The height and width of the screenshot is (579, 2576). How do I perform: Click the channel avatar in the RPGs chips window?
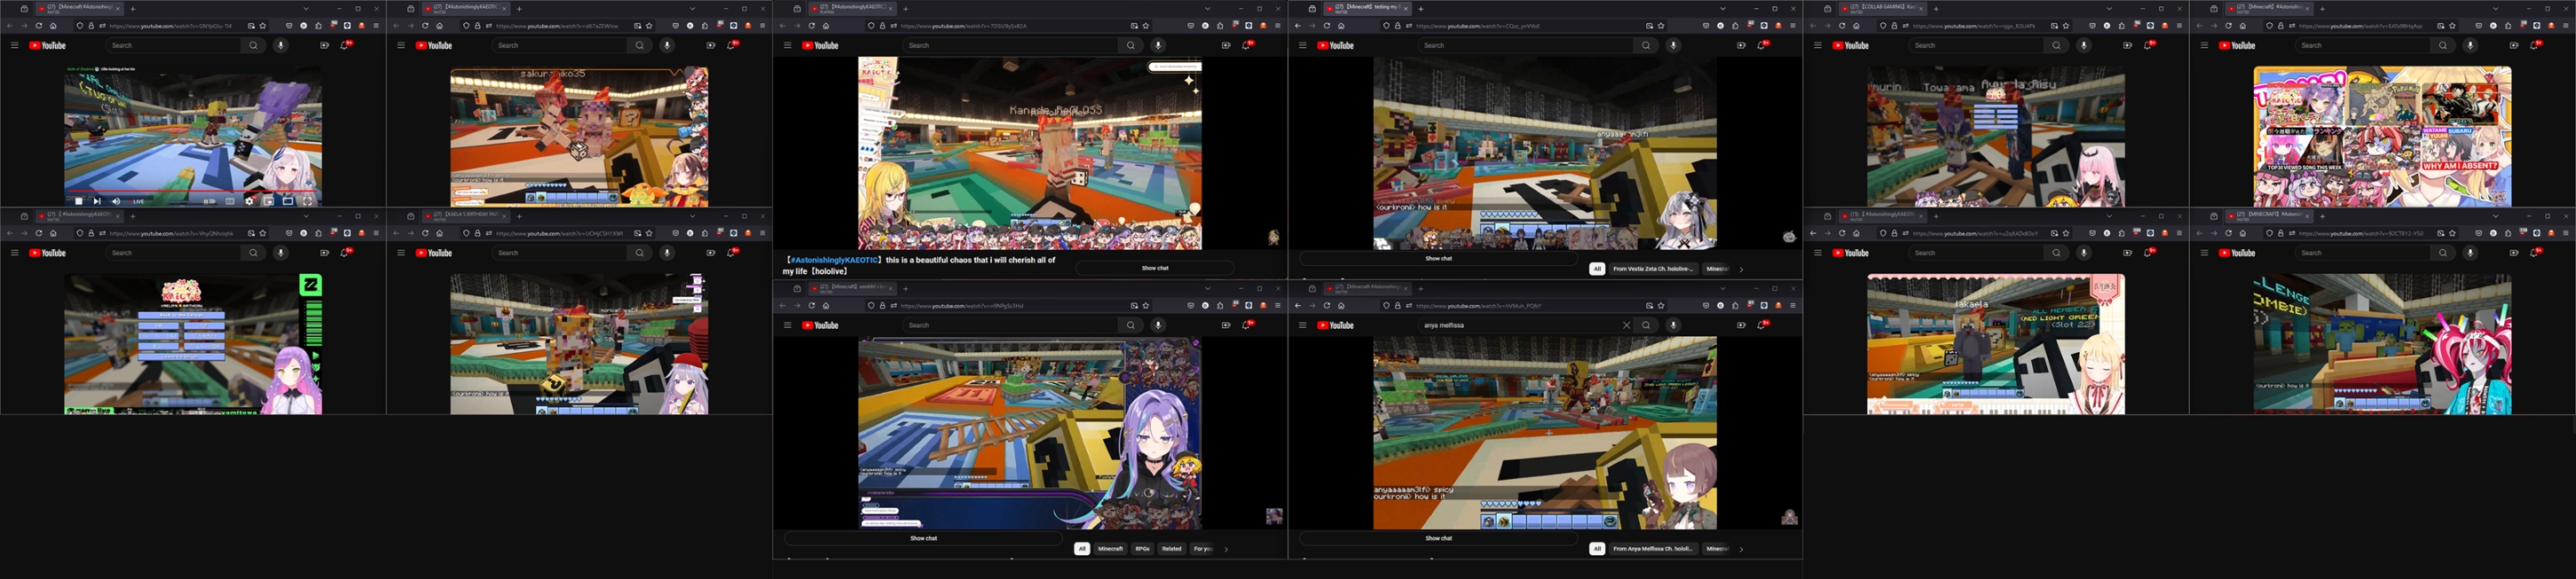click(1274, 516)
